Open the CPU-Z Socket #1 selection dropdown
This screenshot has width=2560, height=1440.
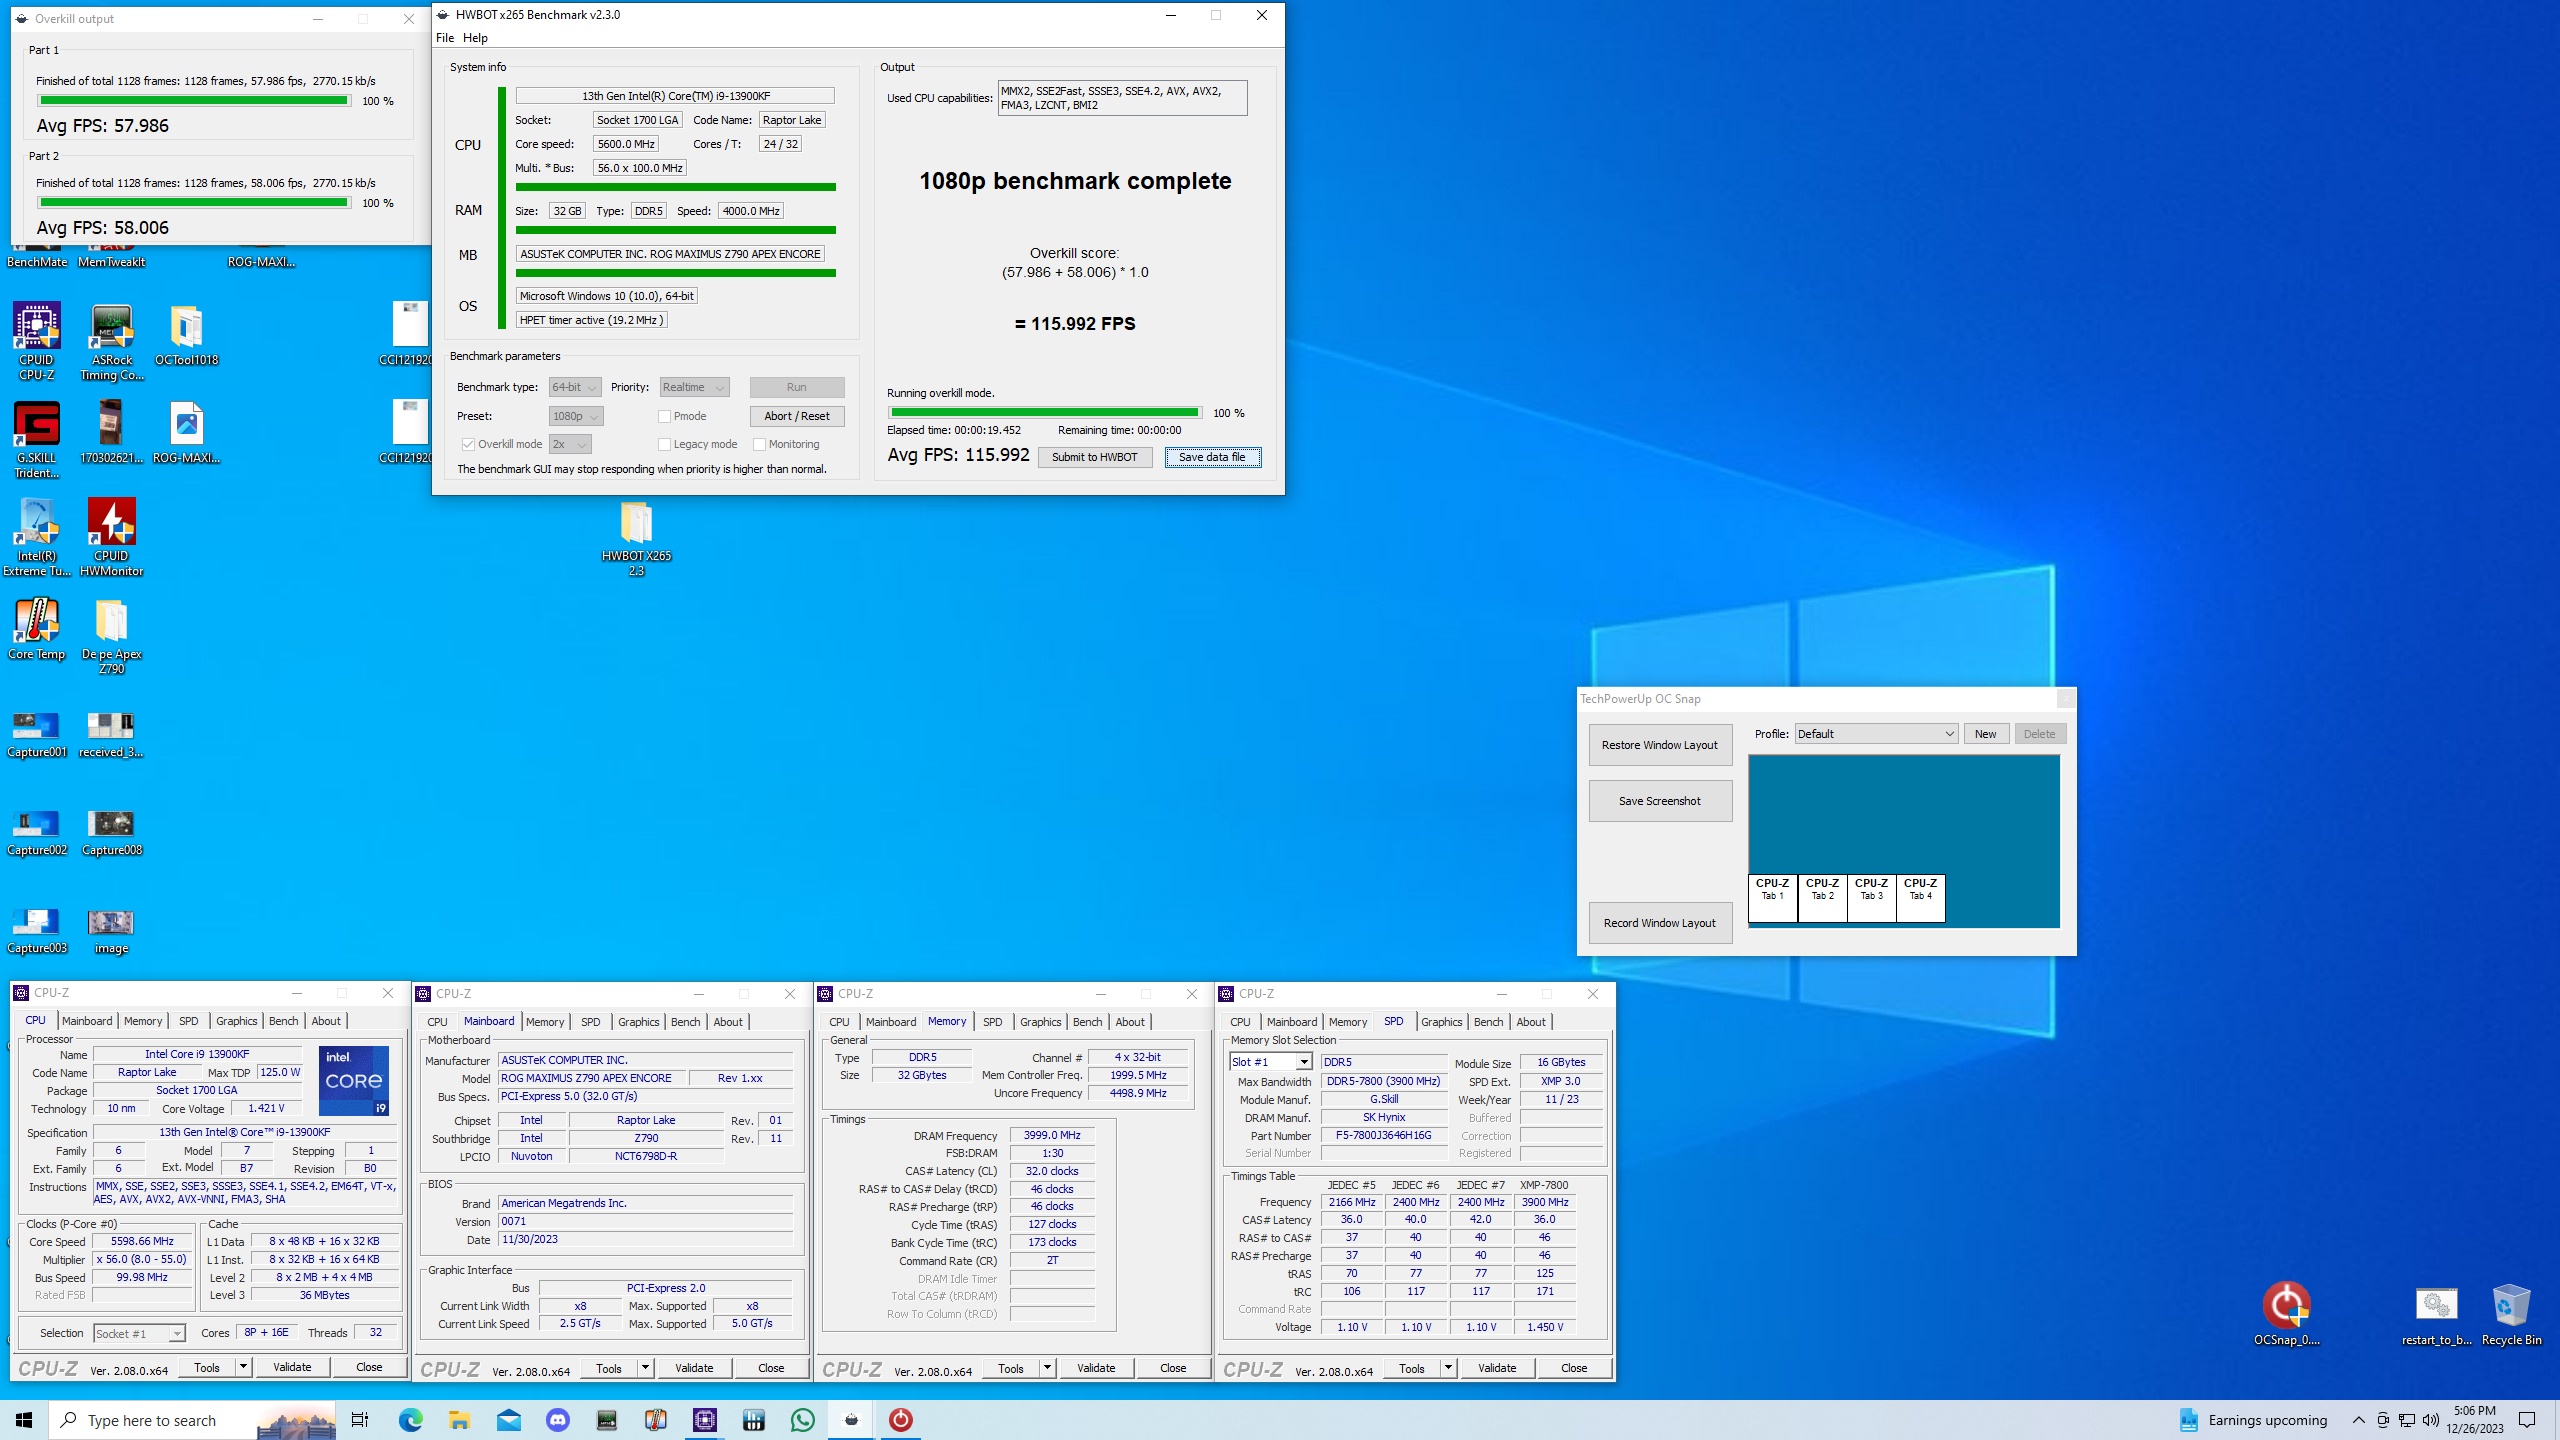click(139, 1333)
